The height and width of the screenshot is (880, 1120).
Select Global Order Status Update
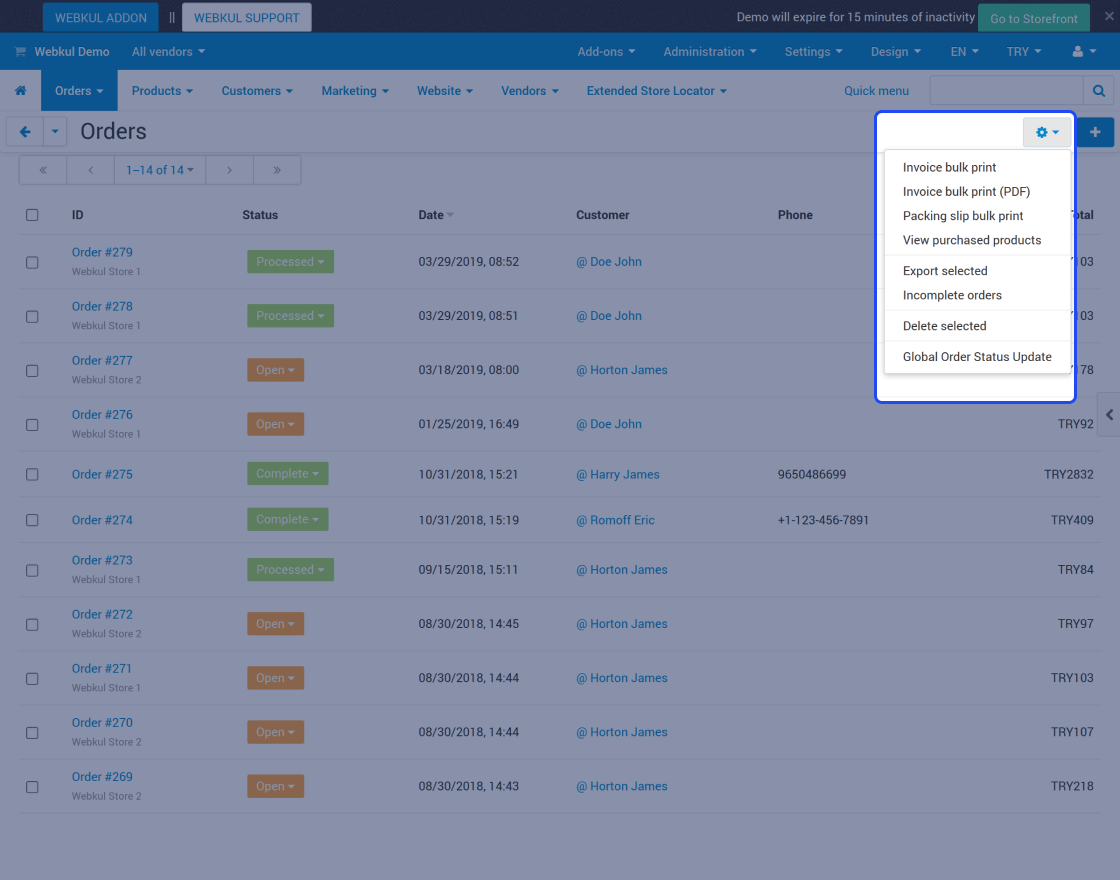point(977,356)
